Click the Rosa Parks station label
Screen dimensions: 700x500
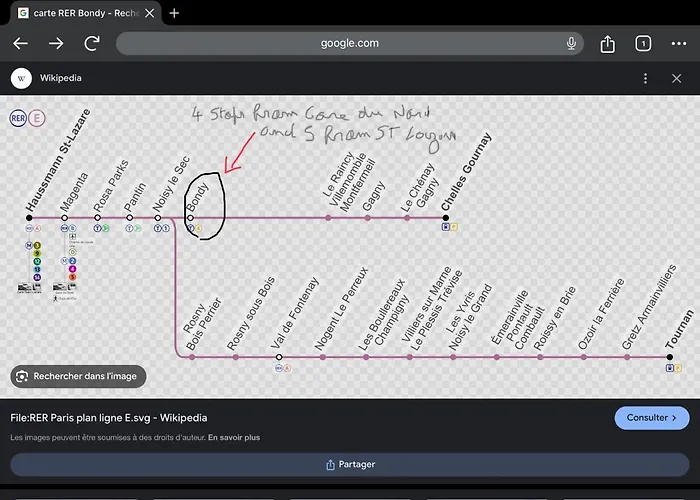pos(111,186)
